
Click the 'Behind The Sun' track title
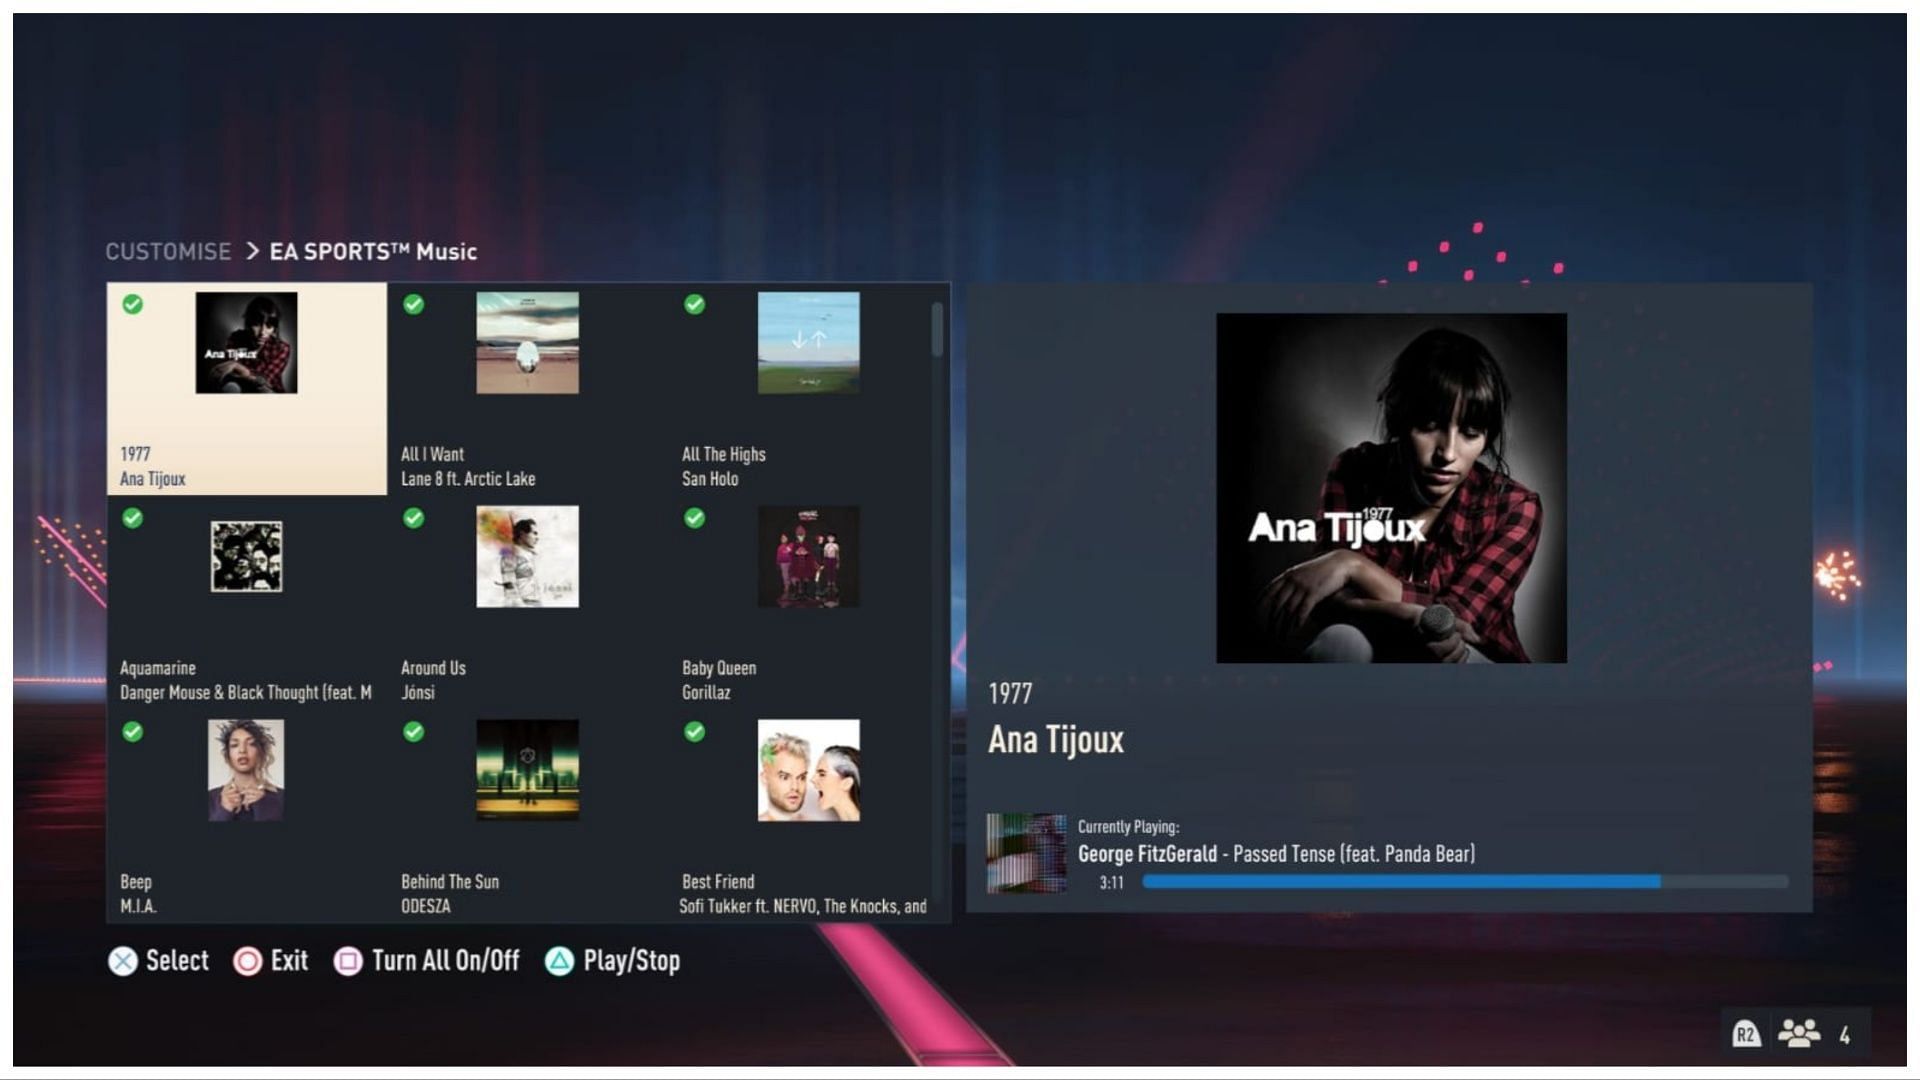[450, 882]
